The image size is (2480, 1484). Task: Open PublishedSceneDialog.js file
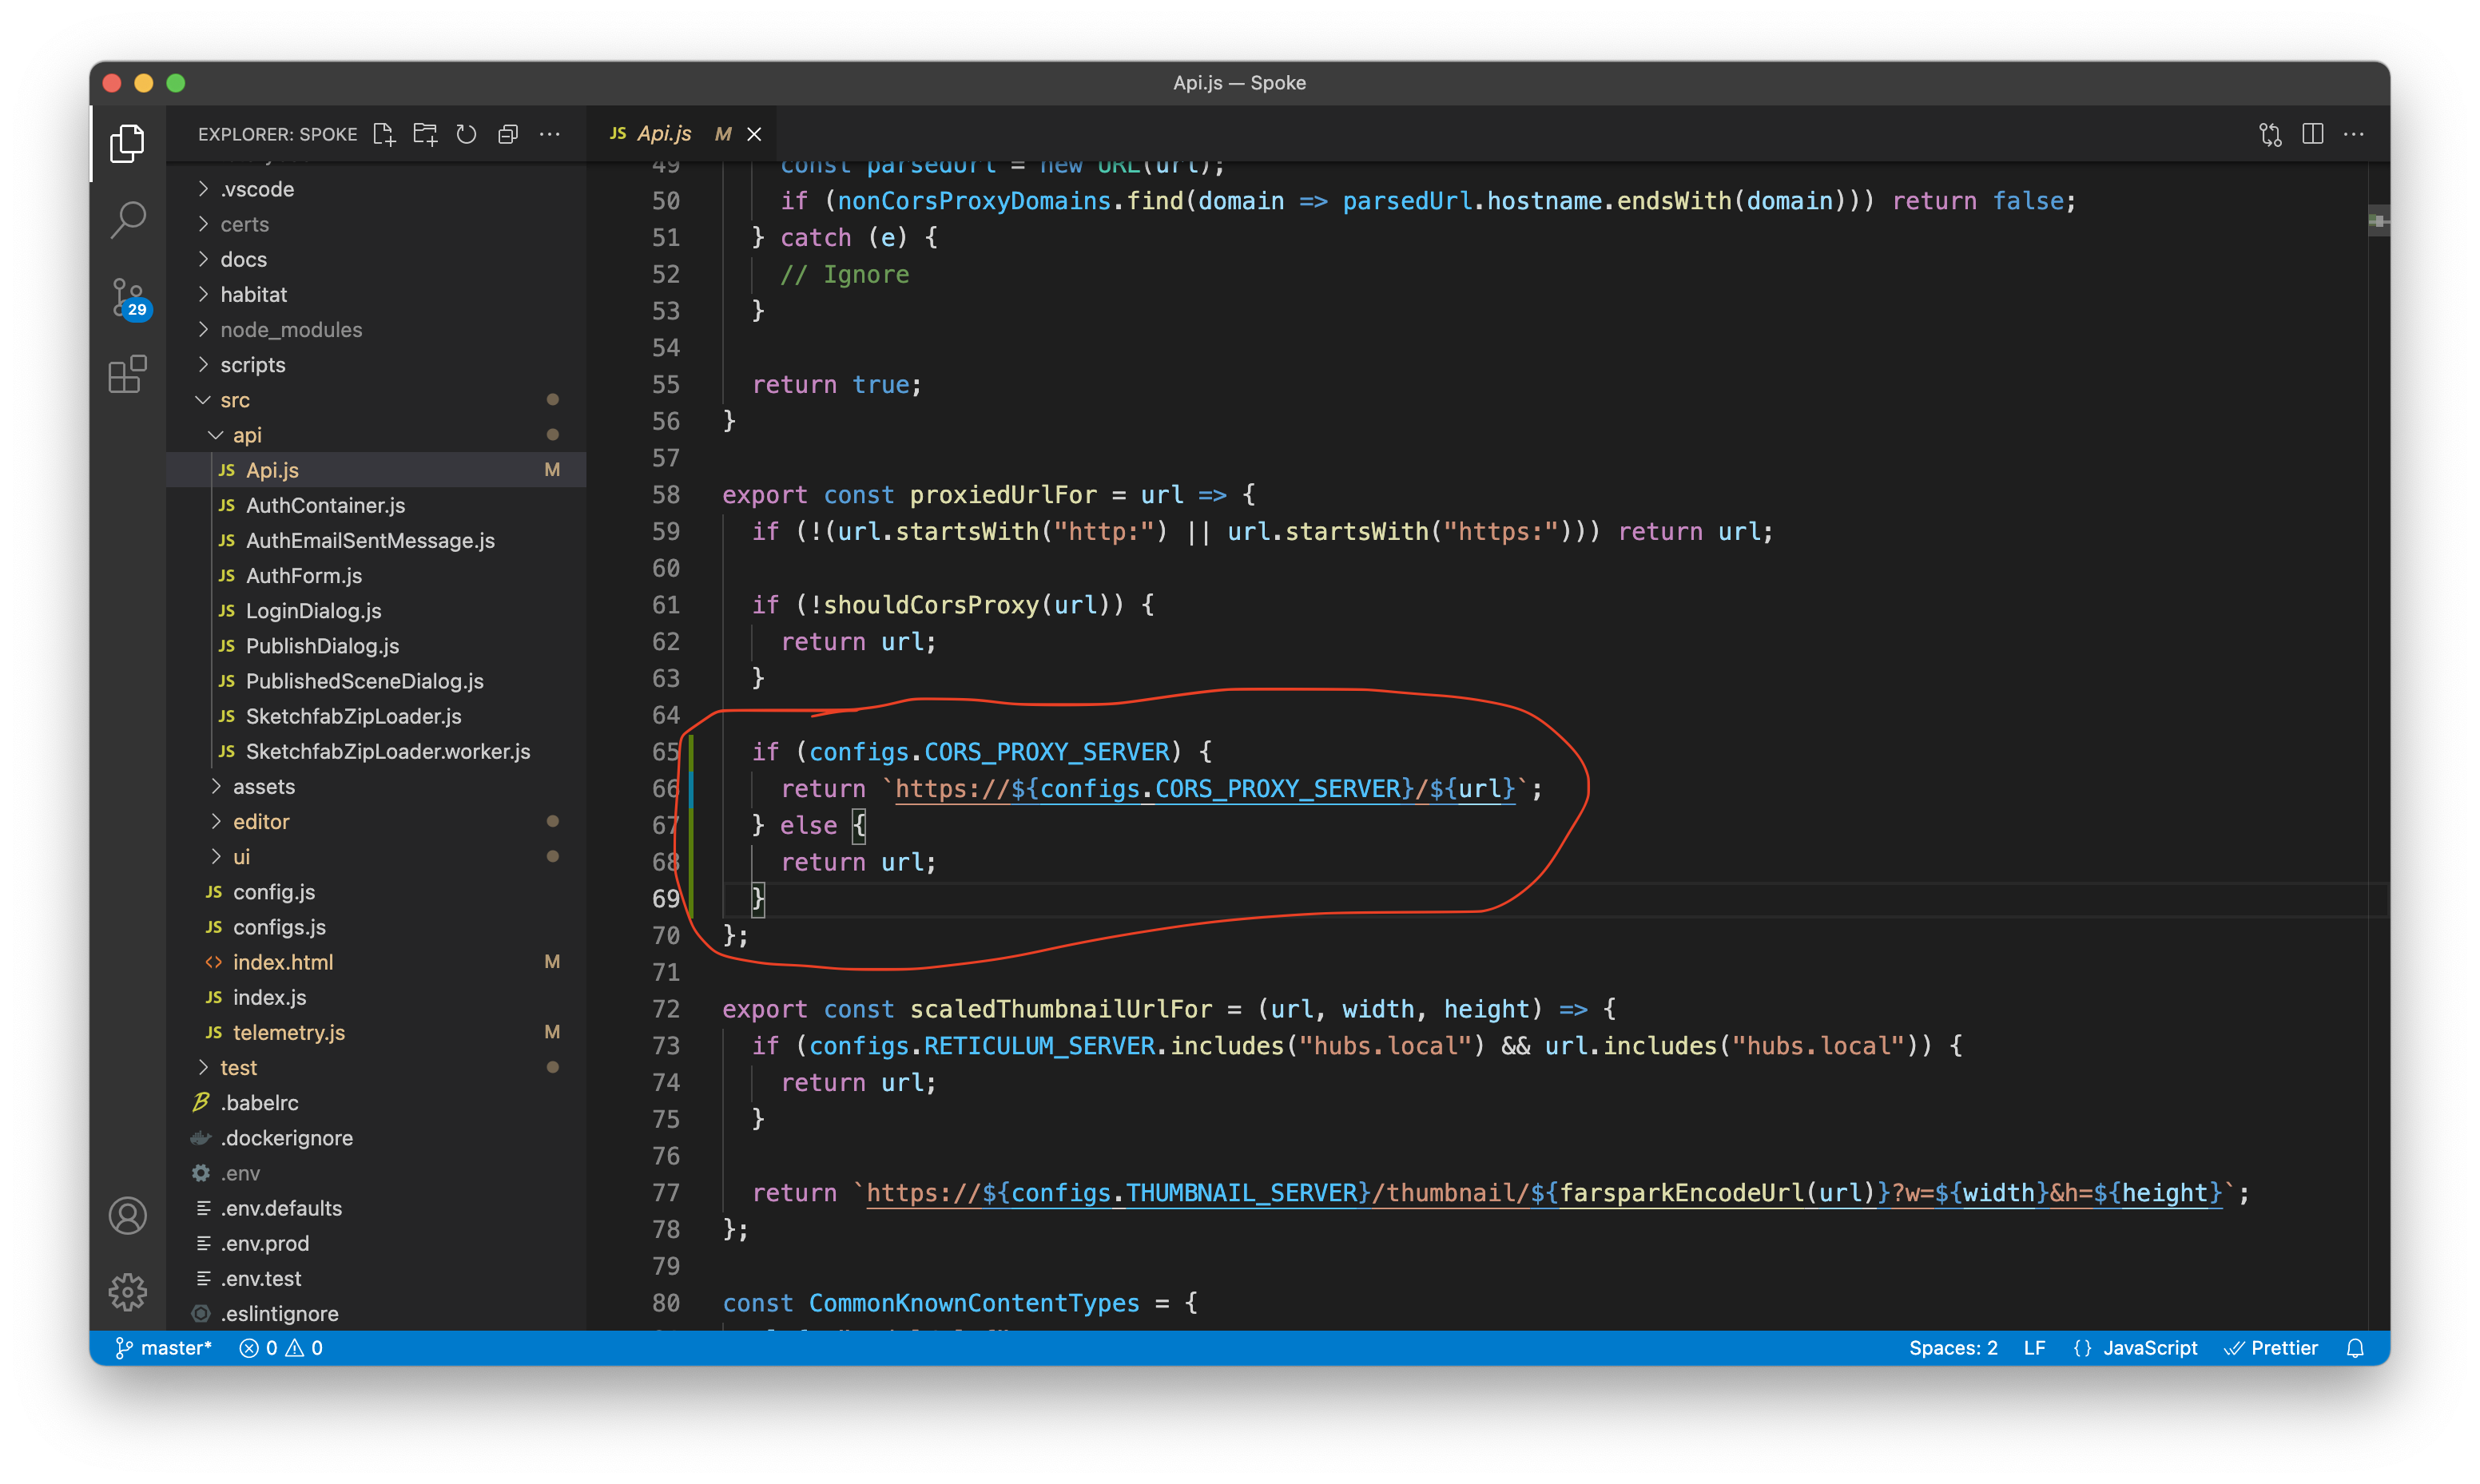point(376,681)
